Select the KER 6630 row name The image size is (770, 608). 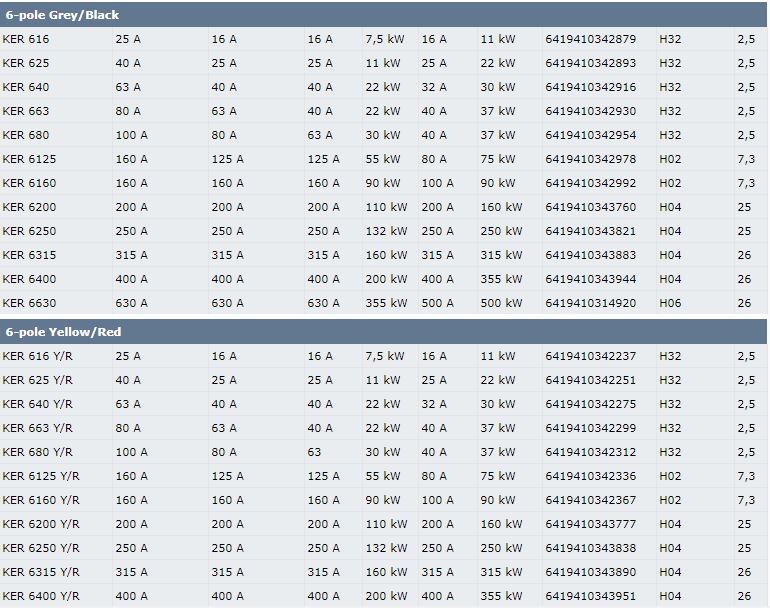click(x=29, y=303)
